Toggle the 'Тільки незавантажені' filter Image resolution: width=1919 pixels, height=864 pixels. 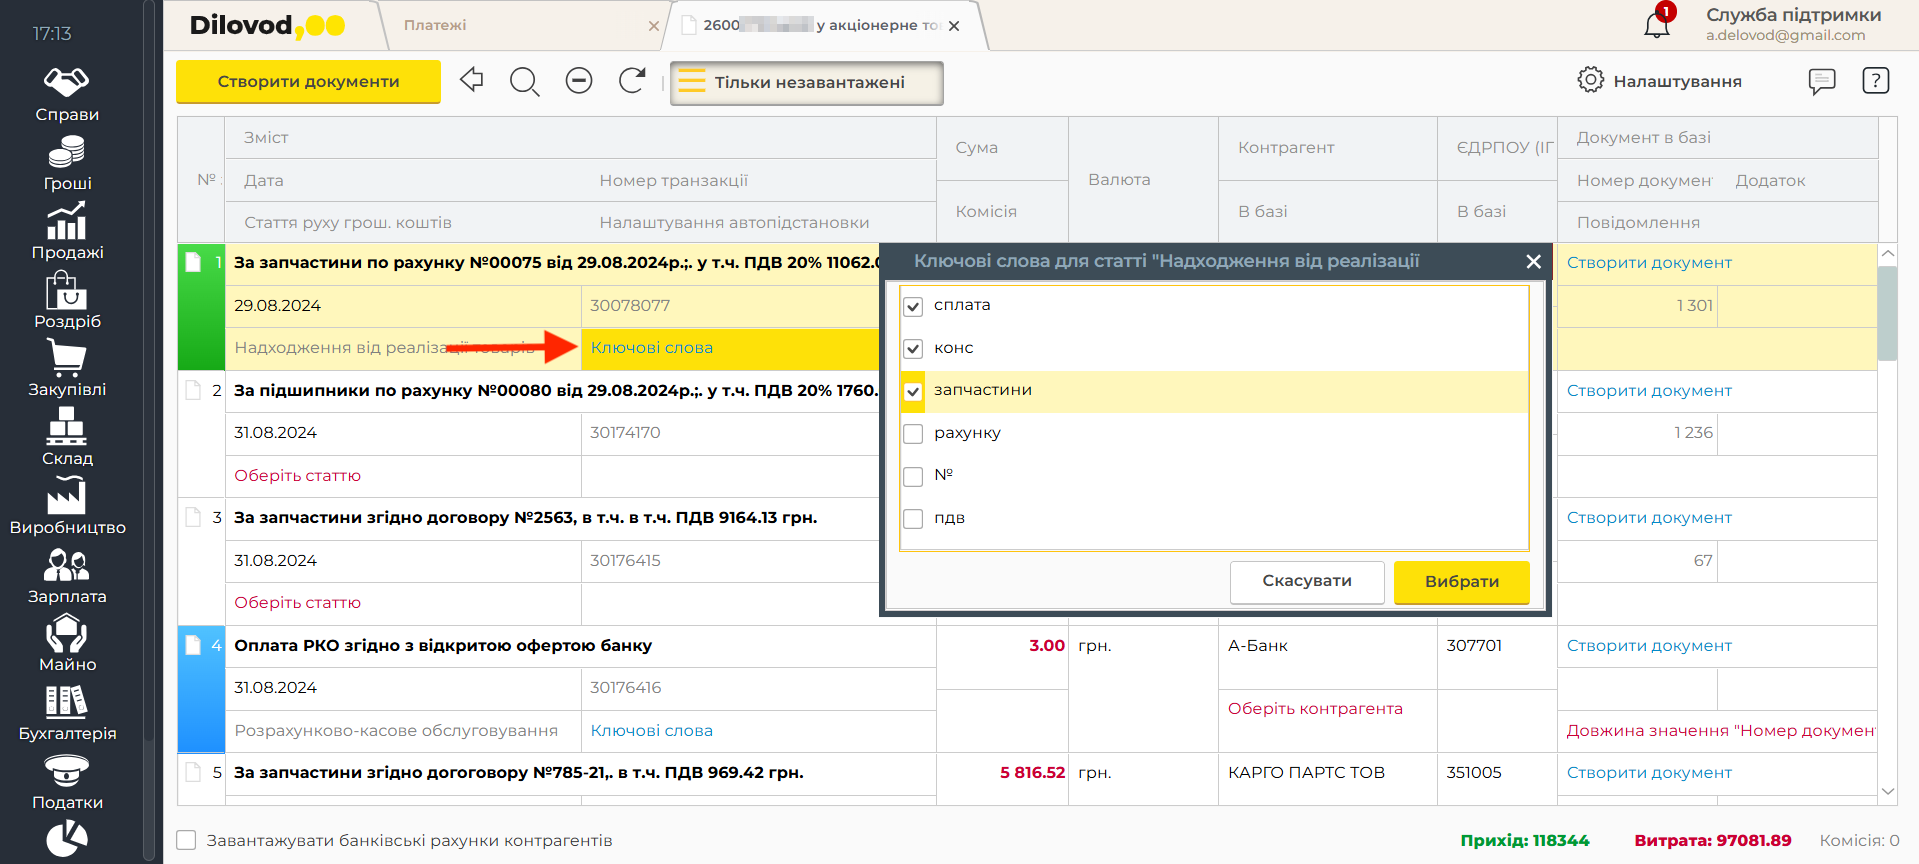pos(806,83)
